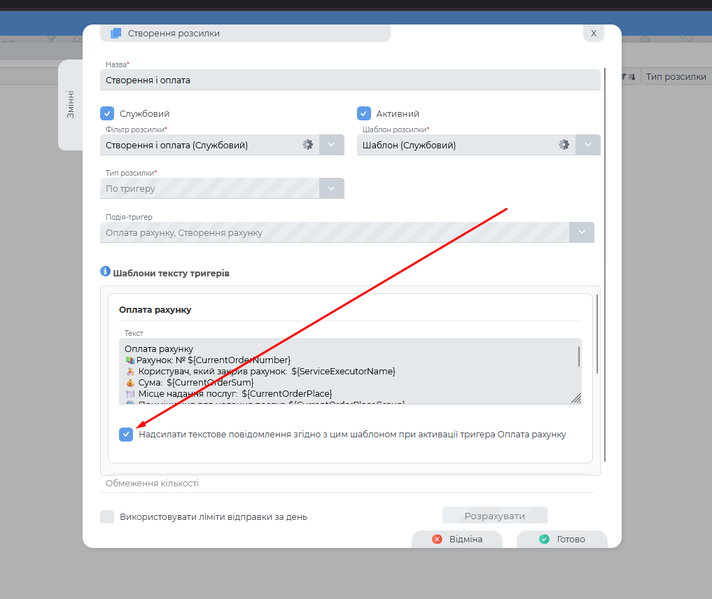
Task: Click the Відміна cancel button
Action: tap(456, 539)
